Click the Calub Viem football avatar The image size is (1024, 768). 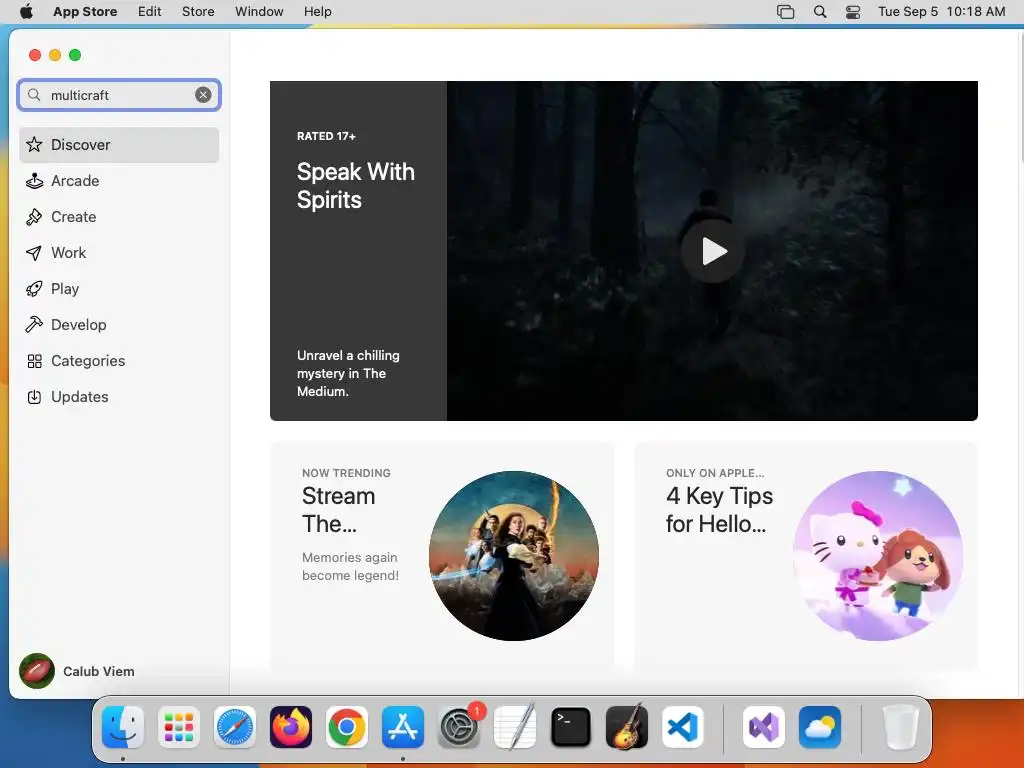coord(37,671)
